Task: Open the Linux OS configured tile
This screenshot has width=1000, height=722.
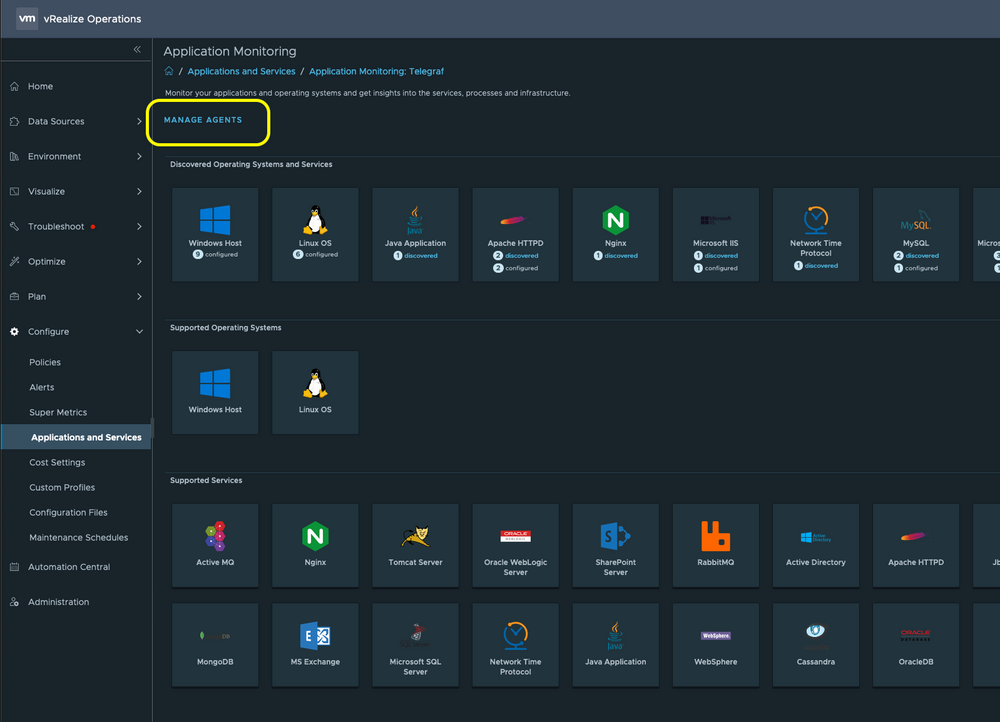Action: pos(315,234)
